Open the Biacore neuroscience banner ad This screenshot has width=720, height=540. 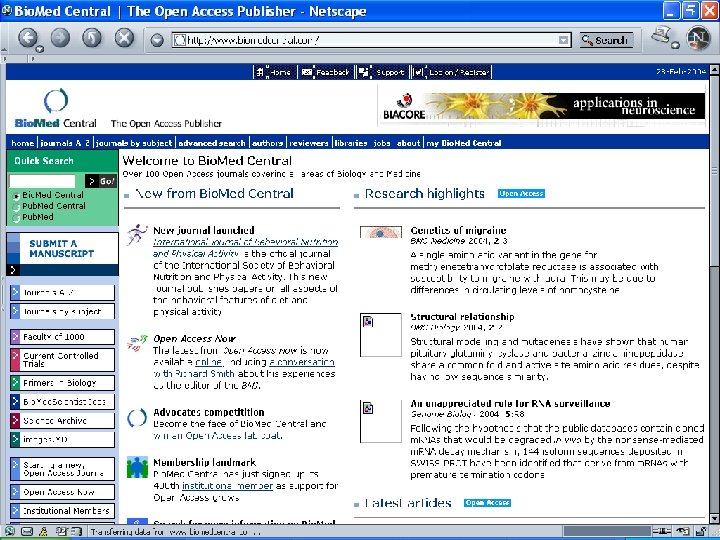point(543,106)
